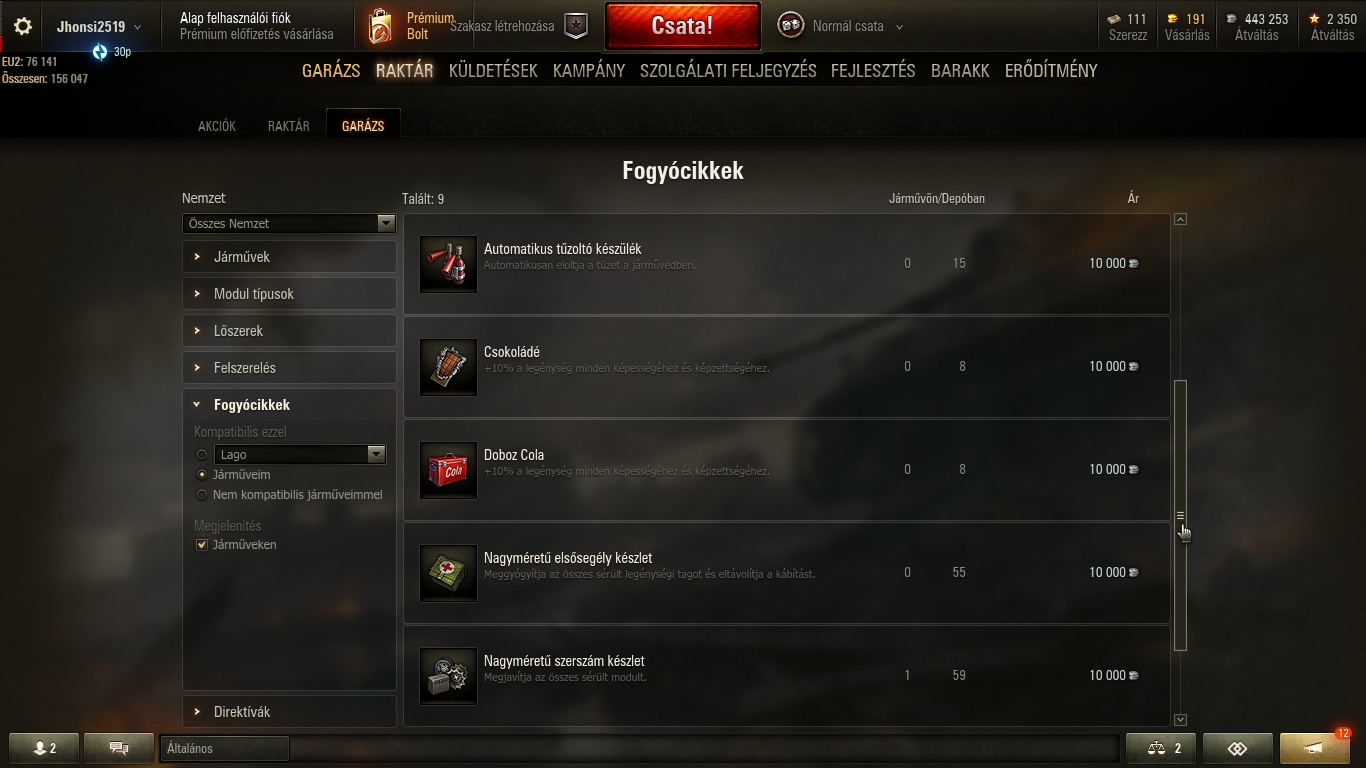The image size is (1366, 768).
Task: Select Nem kompatibilis járműveimmel radio option
Action: coord(202,495)
